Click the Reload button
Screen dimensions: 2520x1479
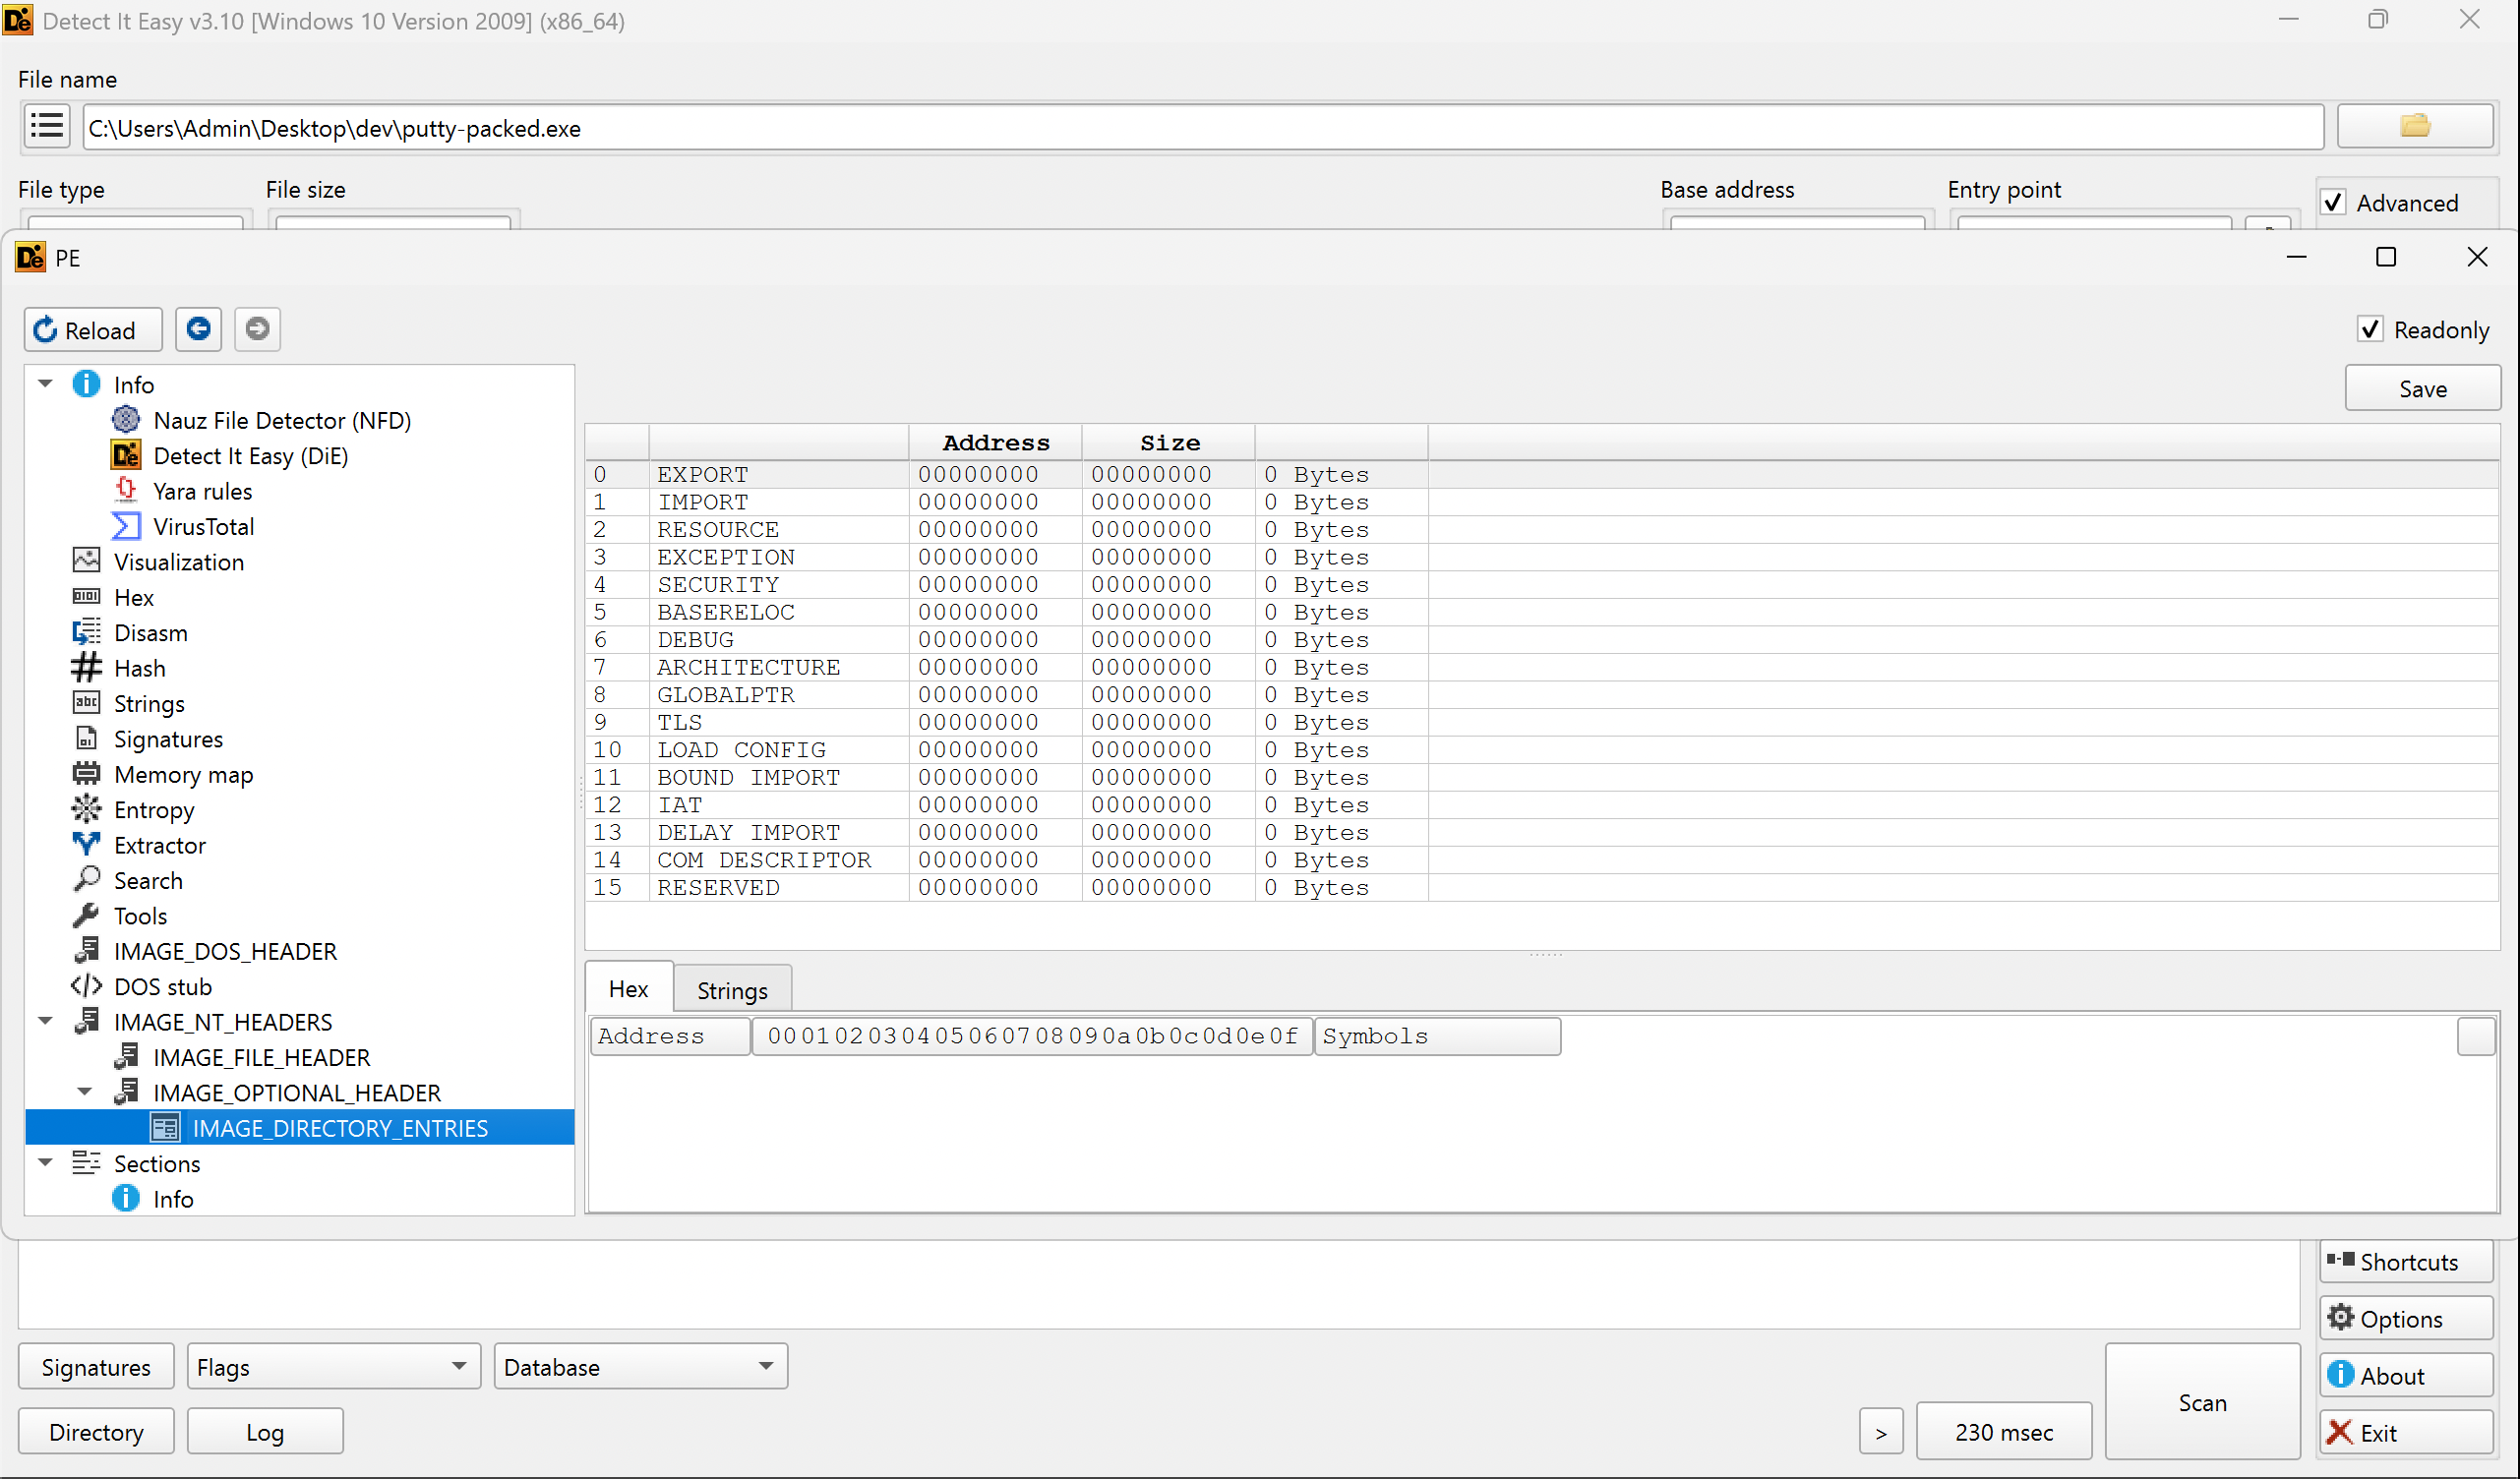pyautogui.click(x=92, y=330)
